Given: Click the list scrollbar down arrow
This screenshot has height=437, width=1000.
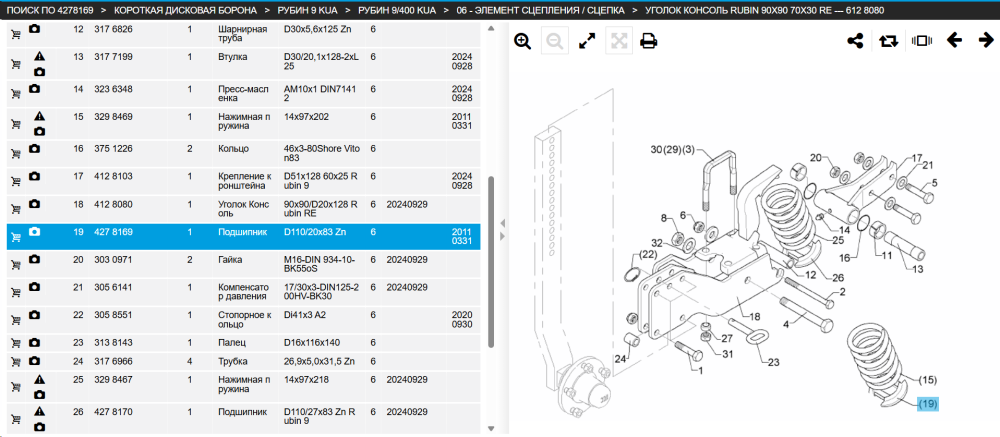Looking at the screenshot, I should pos(490,429).
